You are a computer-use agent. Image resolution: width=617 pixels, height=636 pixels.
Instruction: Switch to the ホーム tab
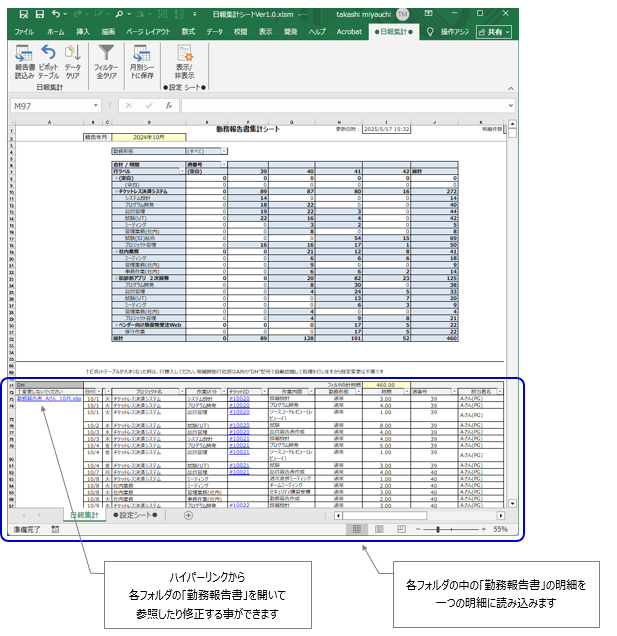point(56,32)
